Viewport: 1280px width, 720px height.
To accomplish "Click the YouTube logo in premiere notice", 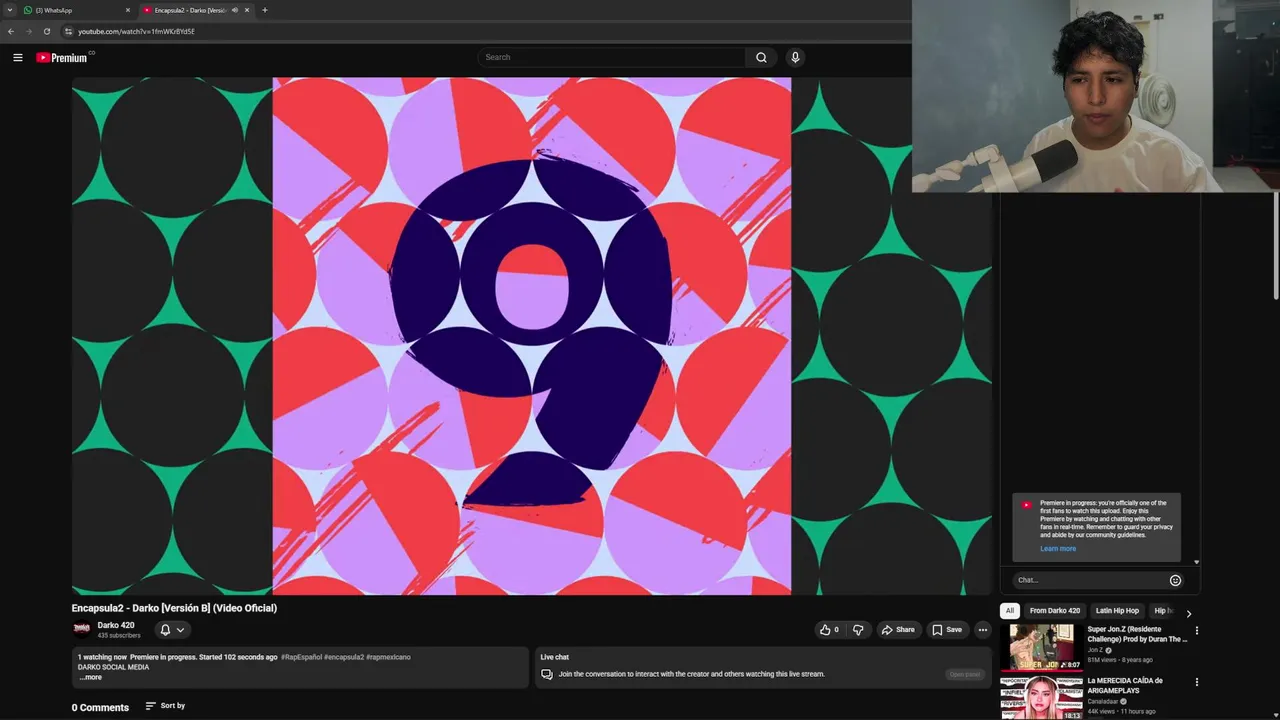I will (x=1026, y=505).
